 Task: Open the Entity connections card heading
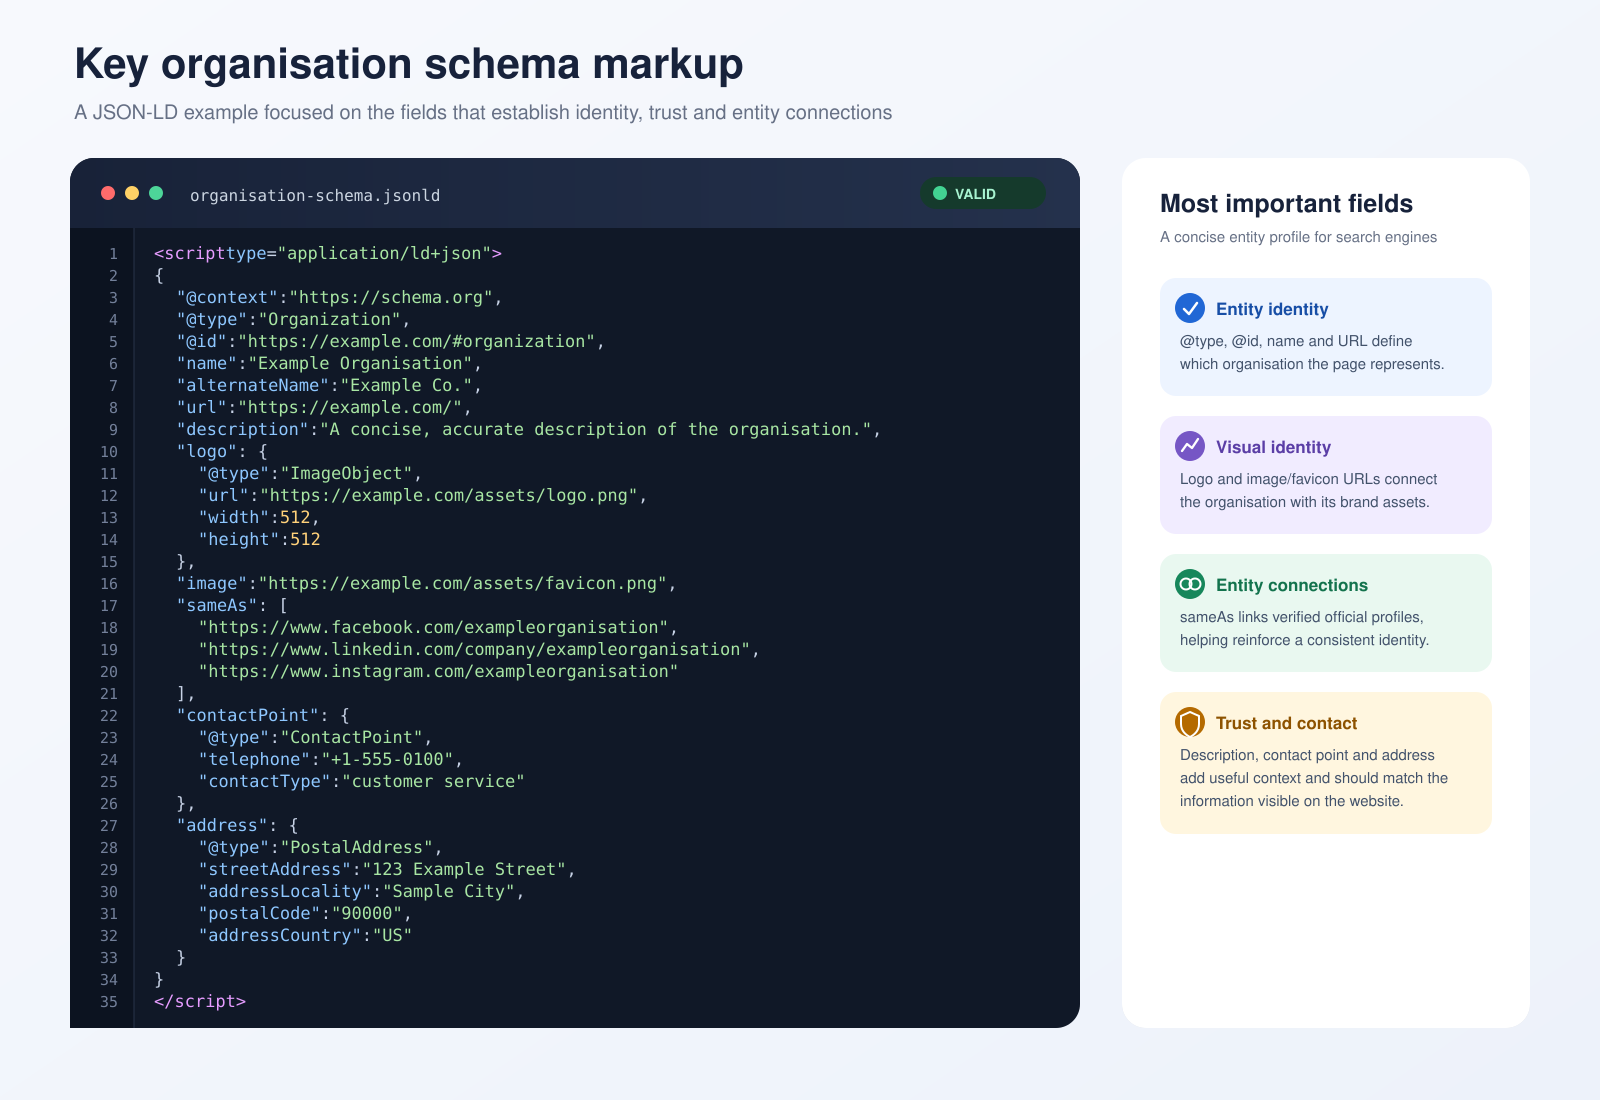pos(1292,585)
